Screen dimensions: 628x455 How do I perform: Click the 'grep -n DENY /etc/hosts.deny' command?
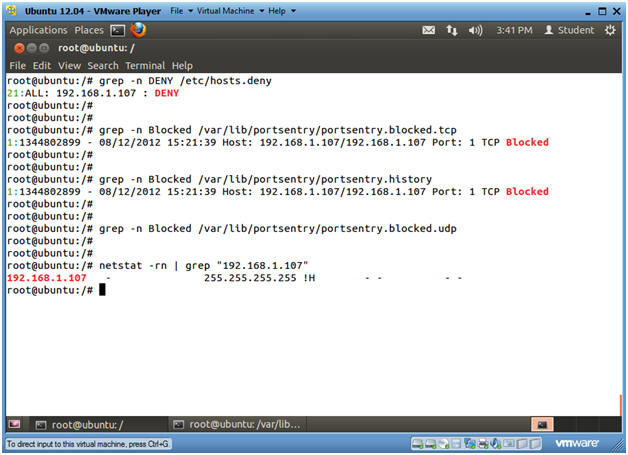[185, 81]
